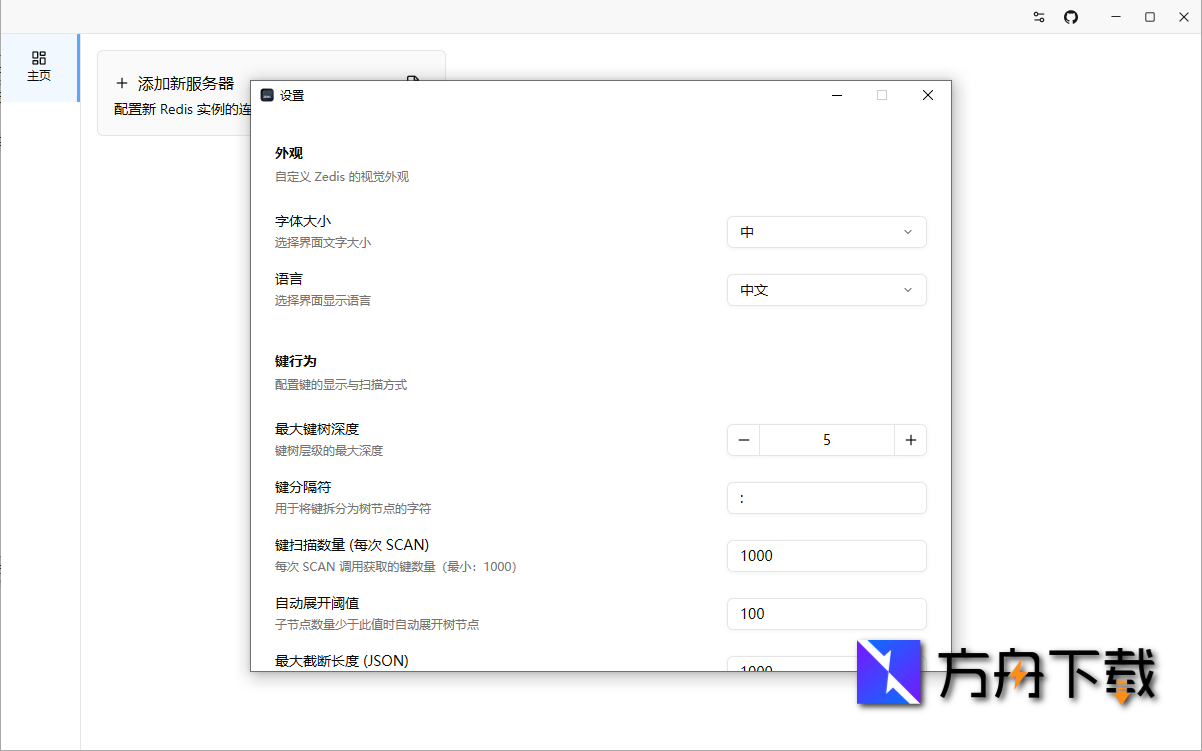The width and height of the screenshot is (1202, 751).
Task: Increase 最大键树深度 with the plus button
Action: pyautogui.click(x=911, y=440)
